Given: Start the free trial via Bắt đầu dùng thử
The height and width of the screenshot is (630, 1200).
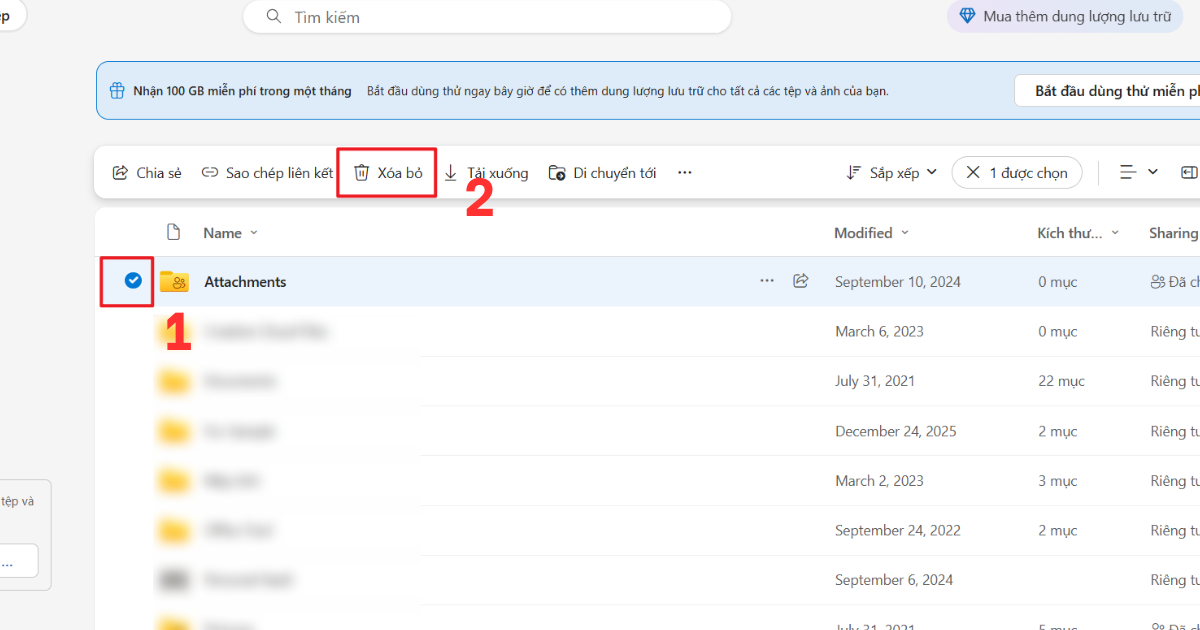Looking at the screenshot, I should pos(1107,91).
